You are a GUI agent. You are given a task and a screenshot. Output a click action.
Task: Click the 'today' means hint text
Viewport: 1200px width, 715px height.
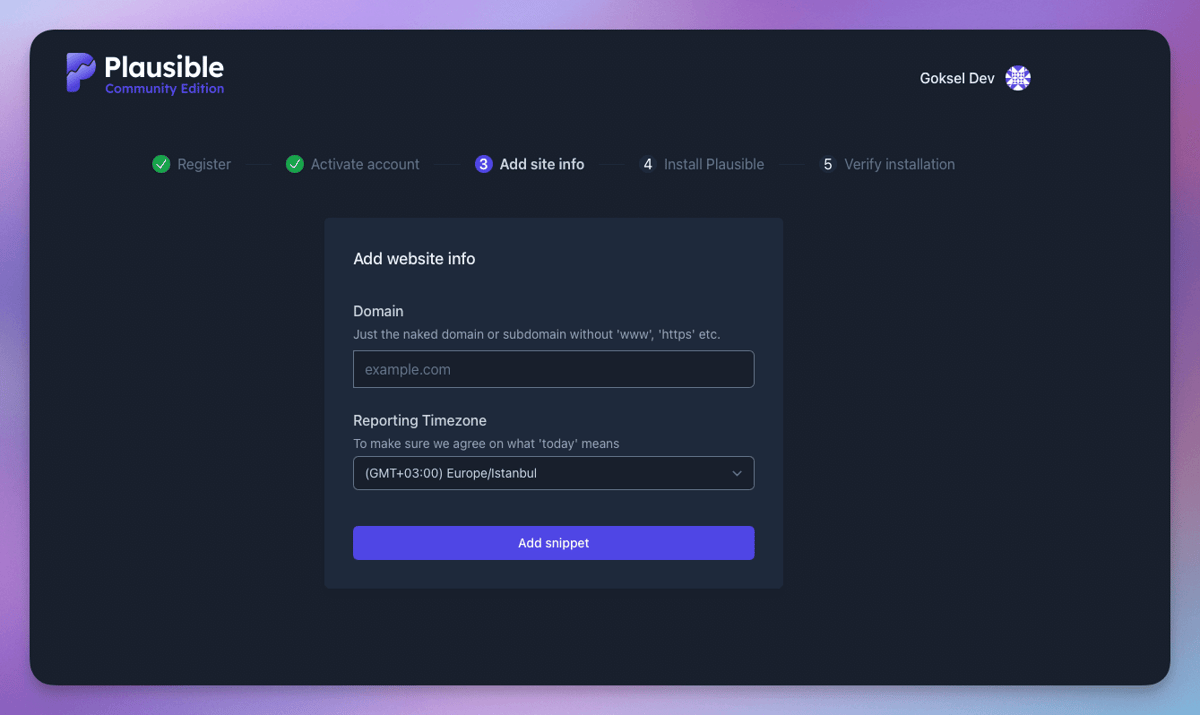point(486,444)
